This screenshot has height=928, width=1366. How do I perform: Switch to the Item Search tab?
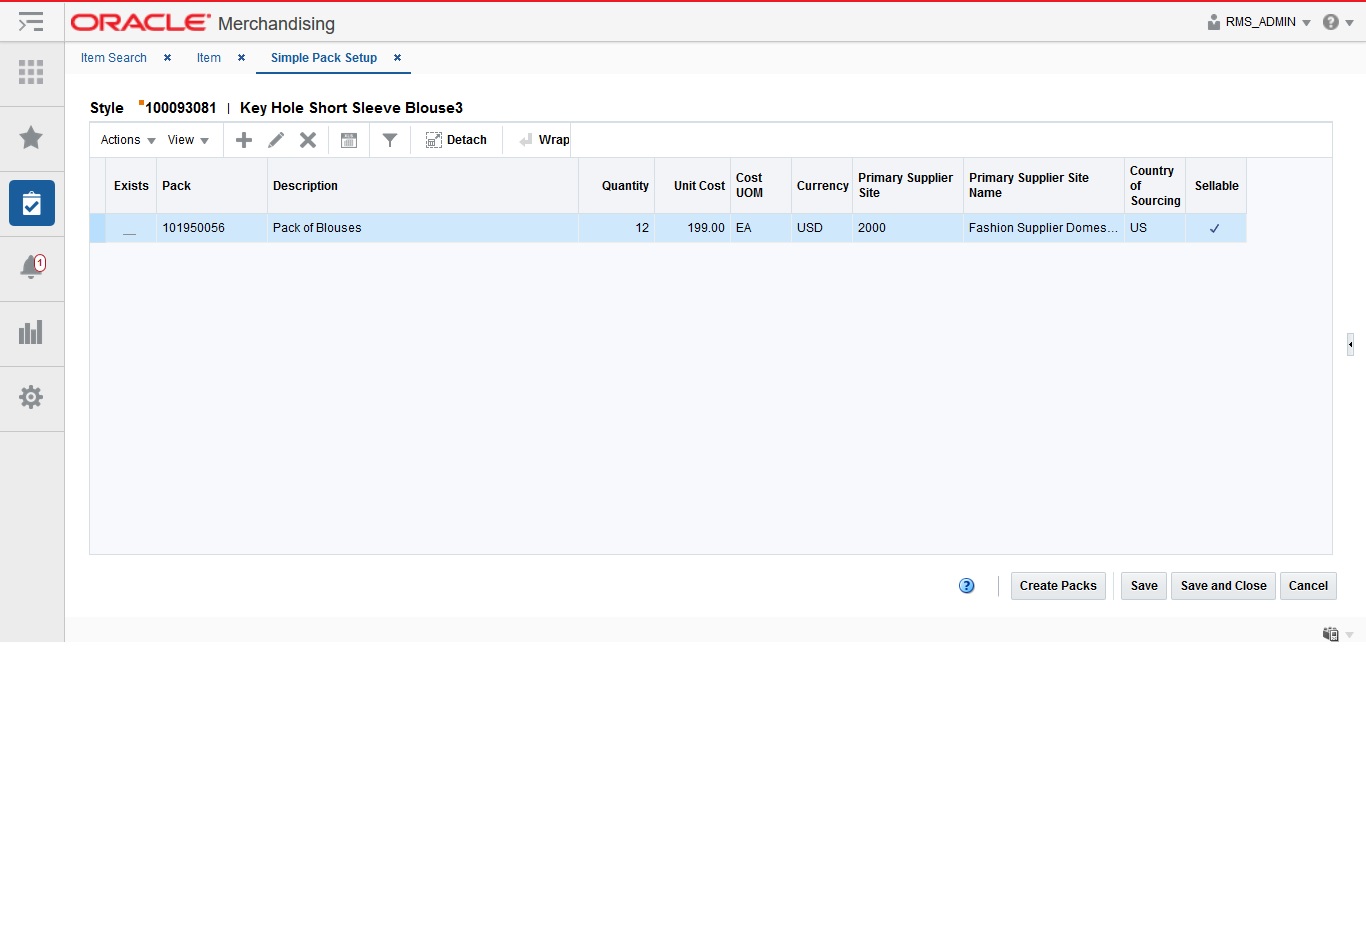[114, 58]
